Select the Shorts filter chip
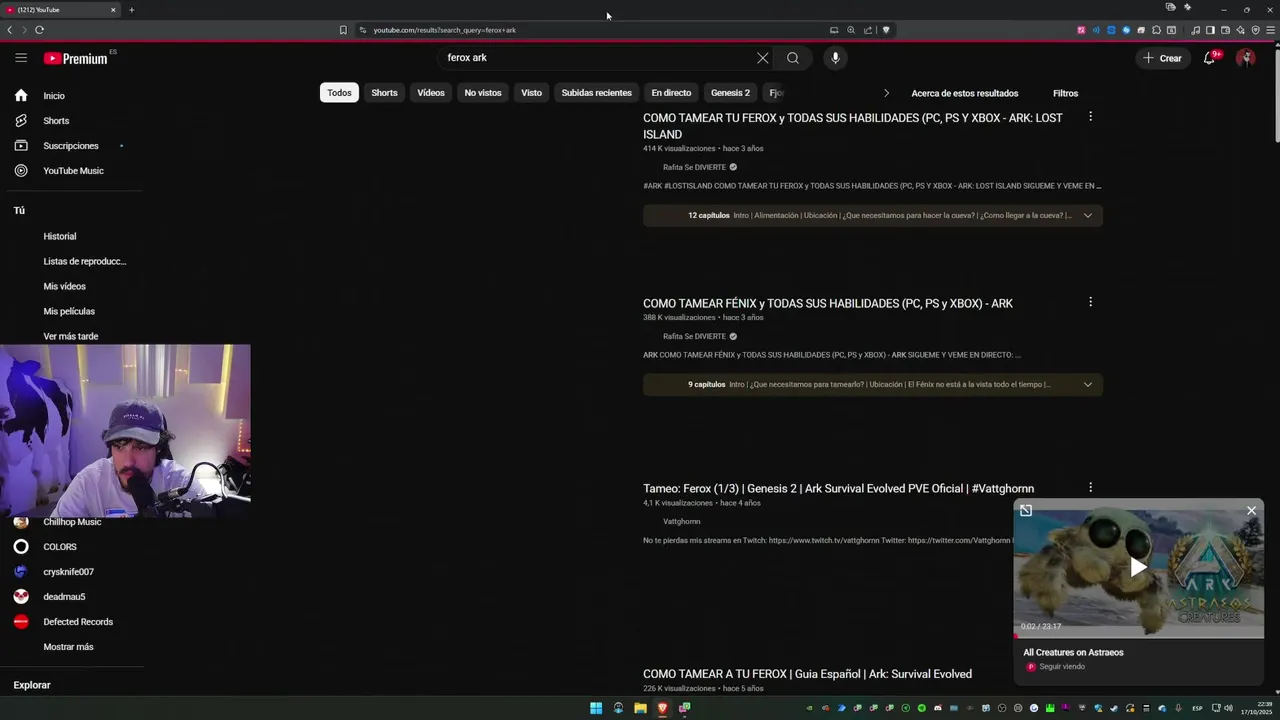1280x720 pixels. pos(384,93)
